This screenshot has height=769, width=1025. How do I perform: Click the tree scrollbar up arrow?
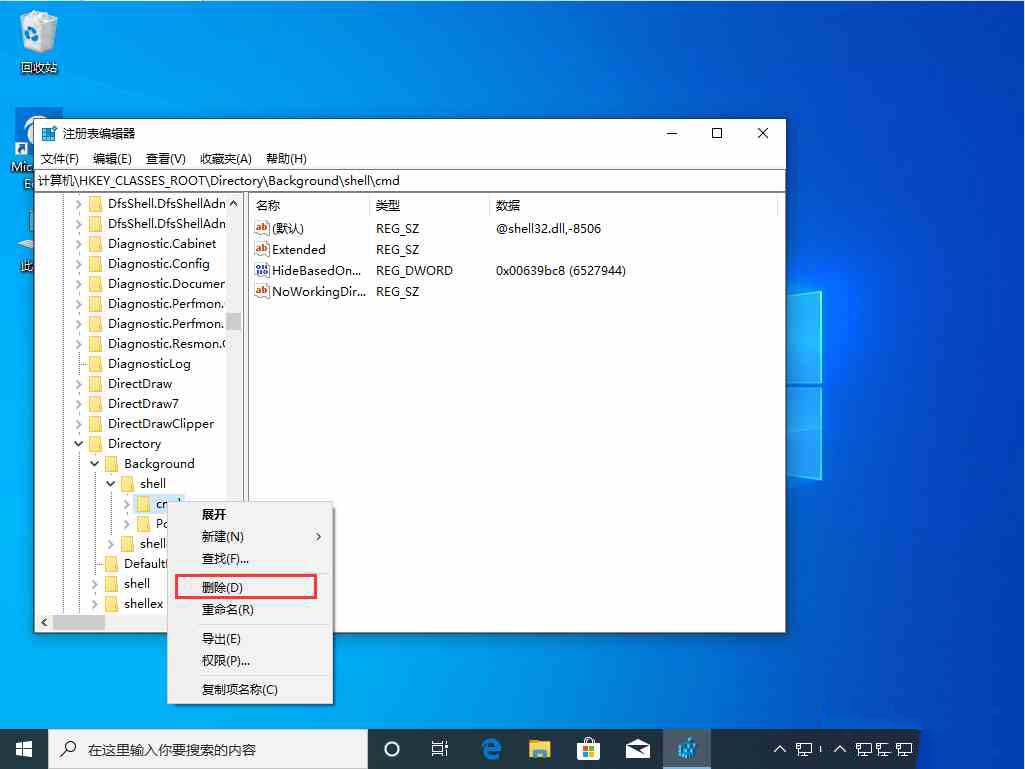click(233, 203)
